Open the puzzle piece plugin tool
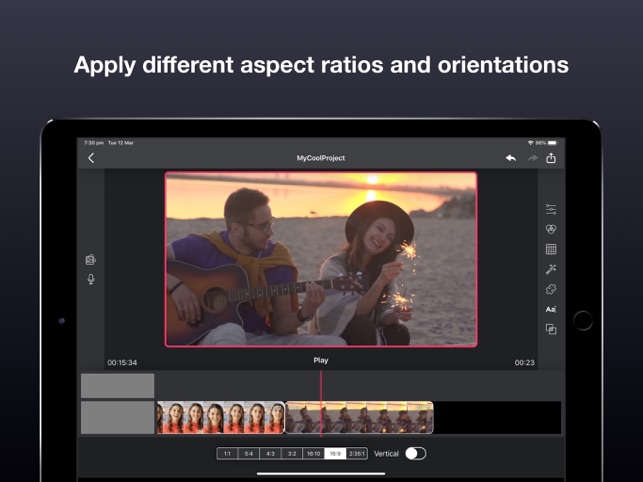Viewport: 643px width, 482px height. (551, 289)
